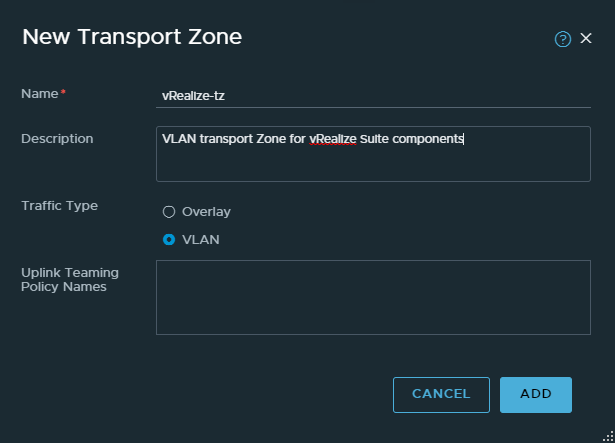This screenshot has width=615, height=443.
Task: Click the New Transport Zone title text
Action: click(132, 38)
